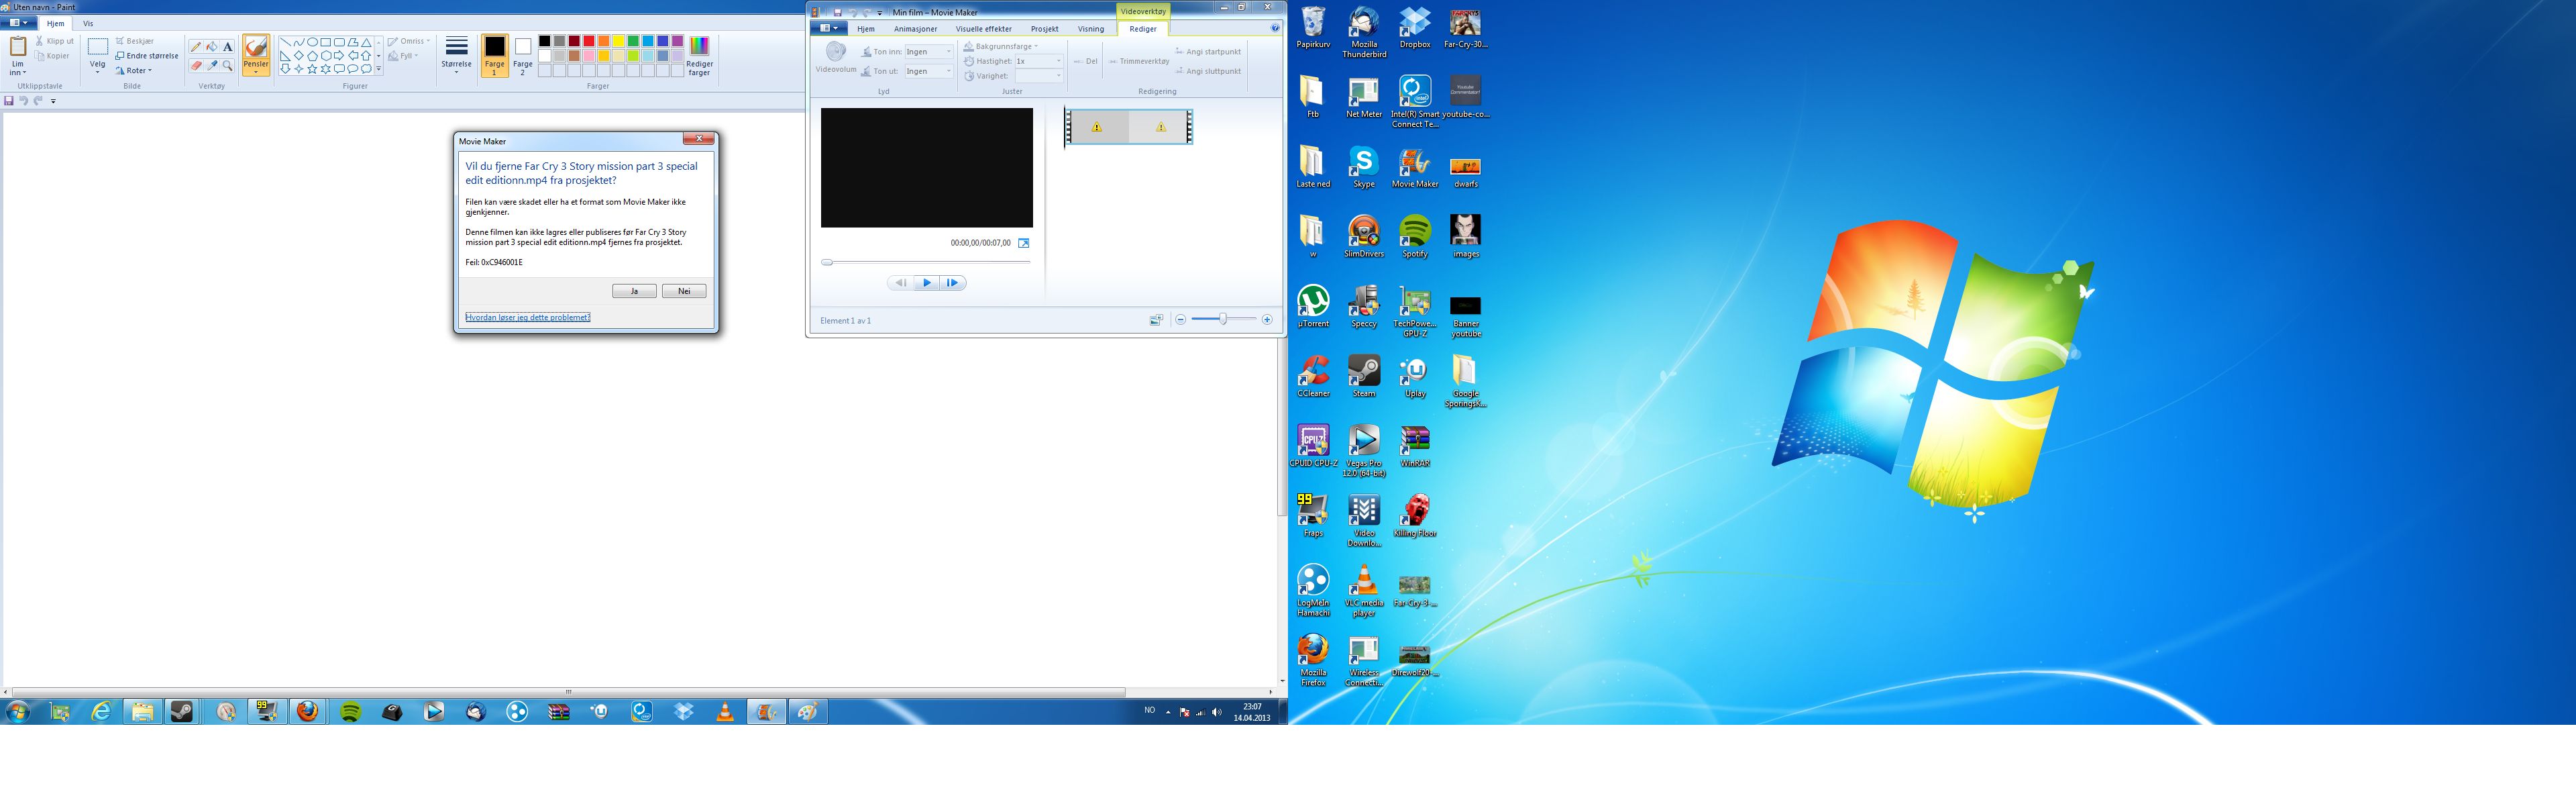Screen dimensions: 2576x800
Task: Click Movie Maker zoom out minus button
Action: (x=1181, y=320)
